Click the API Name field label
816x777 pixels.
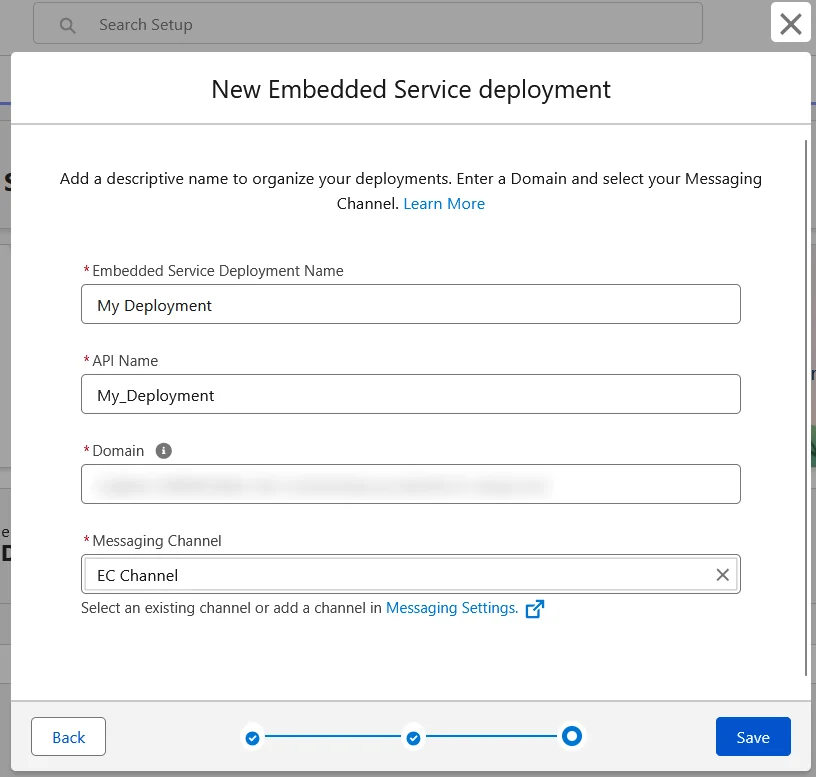pos(125,361)
